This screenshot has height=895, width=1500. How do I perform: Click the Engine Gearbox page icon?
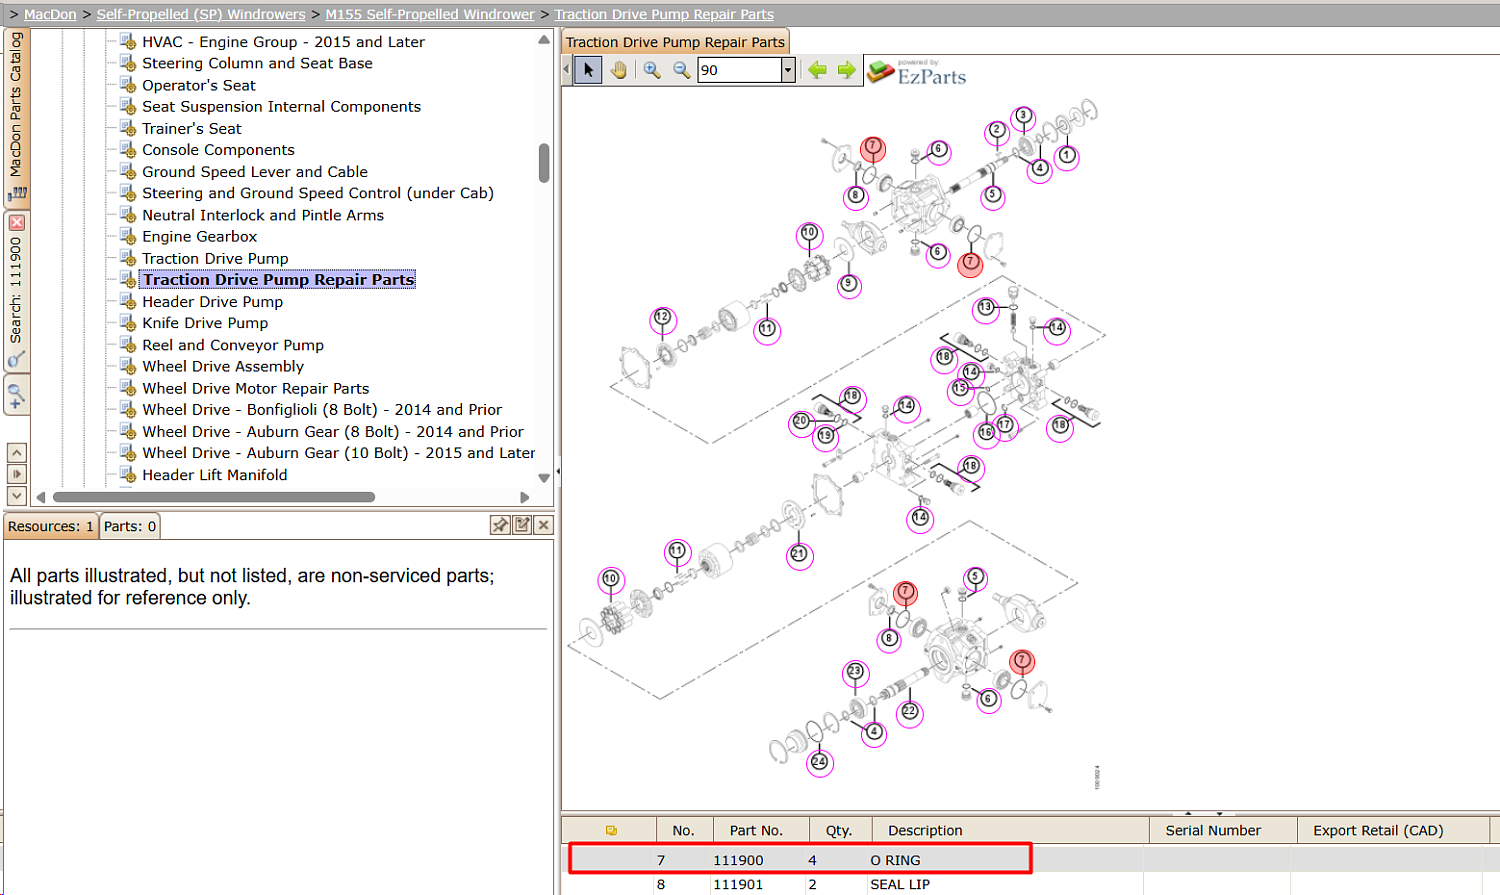[128, 237]
